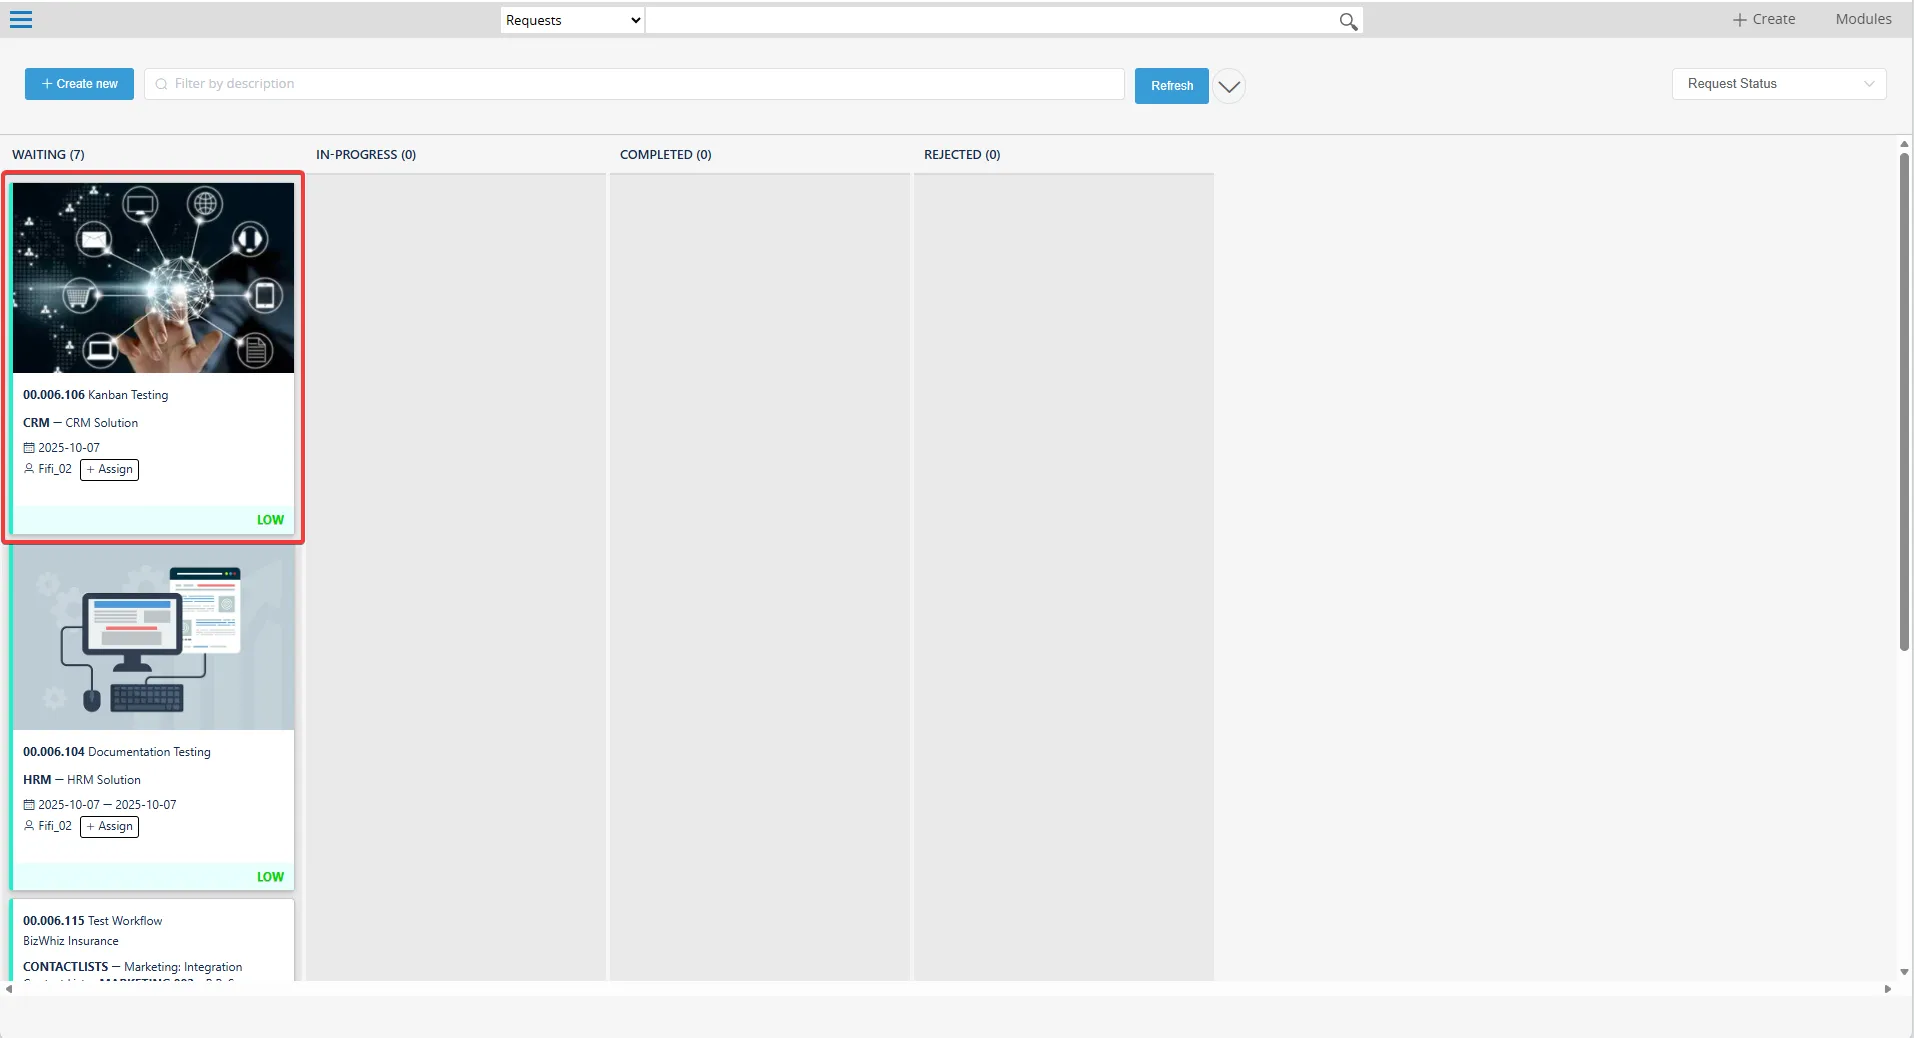Click the vertical scrollbar down arrow
This screenshot has height=1038, width=1914.
1904,972
